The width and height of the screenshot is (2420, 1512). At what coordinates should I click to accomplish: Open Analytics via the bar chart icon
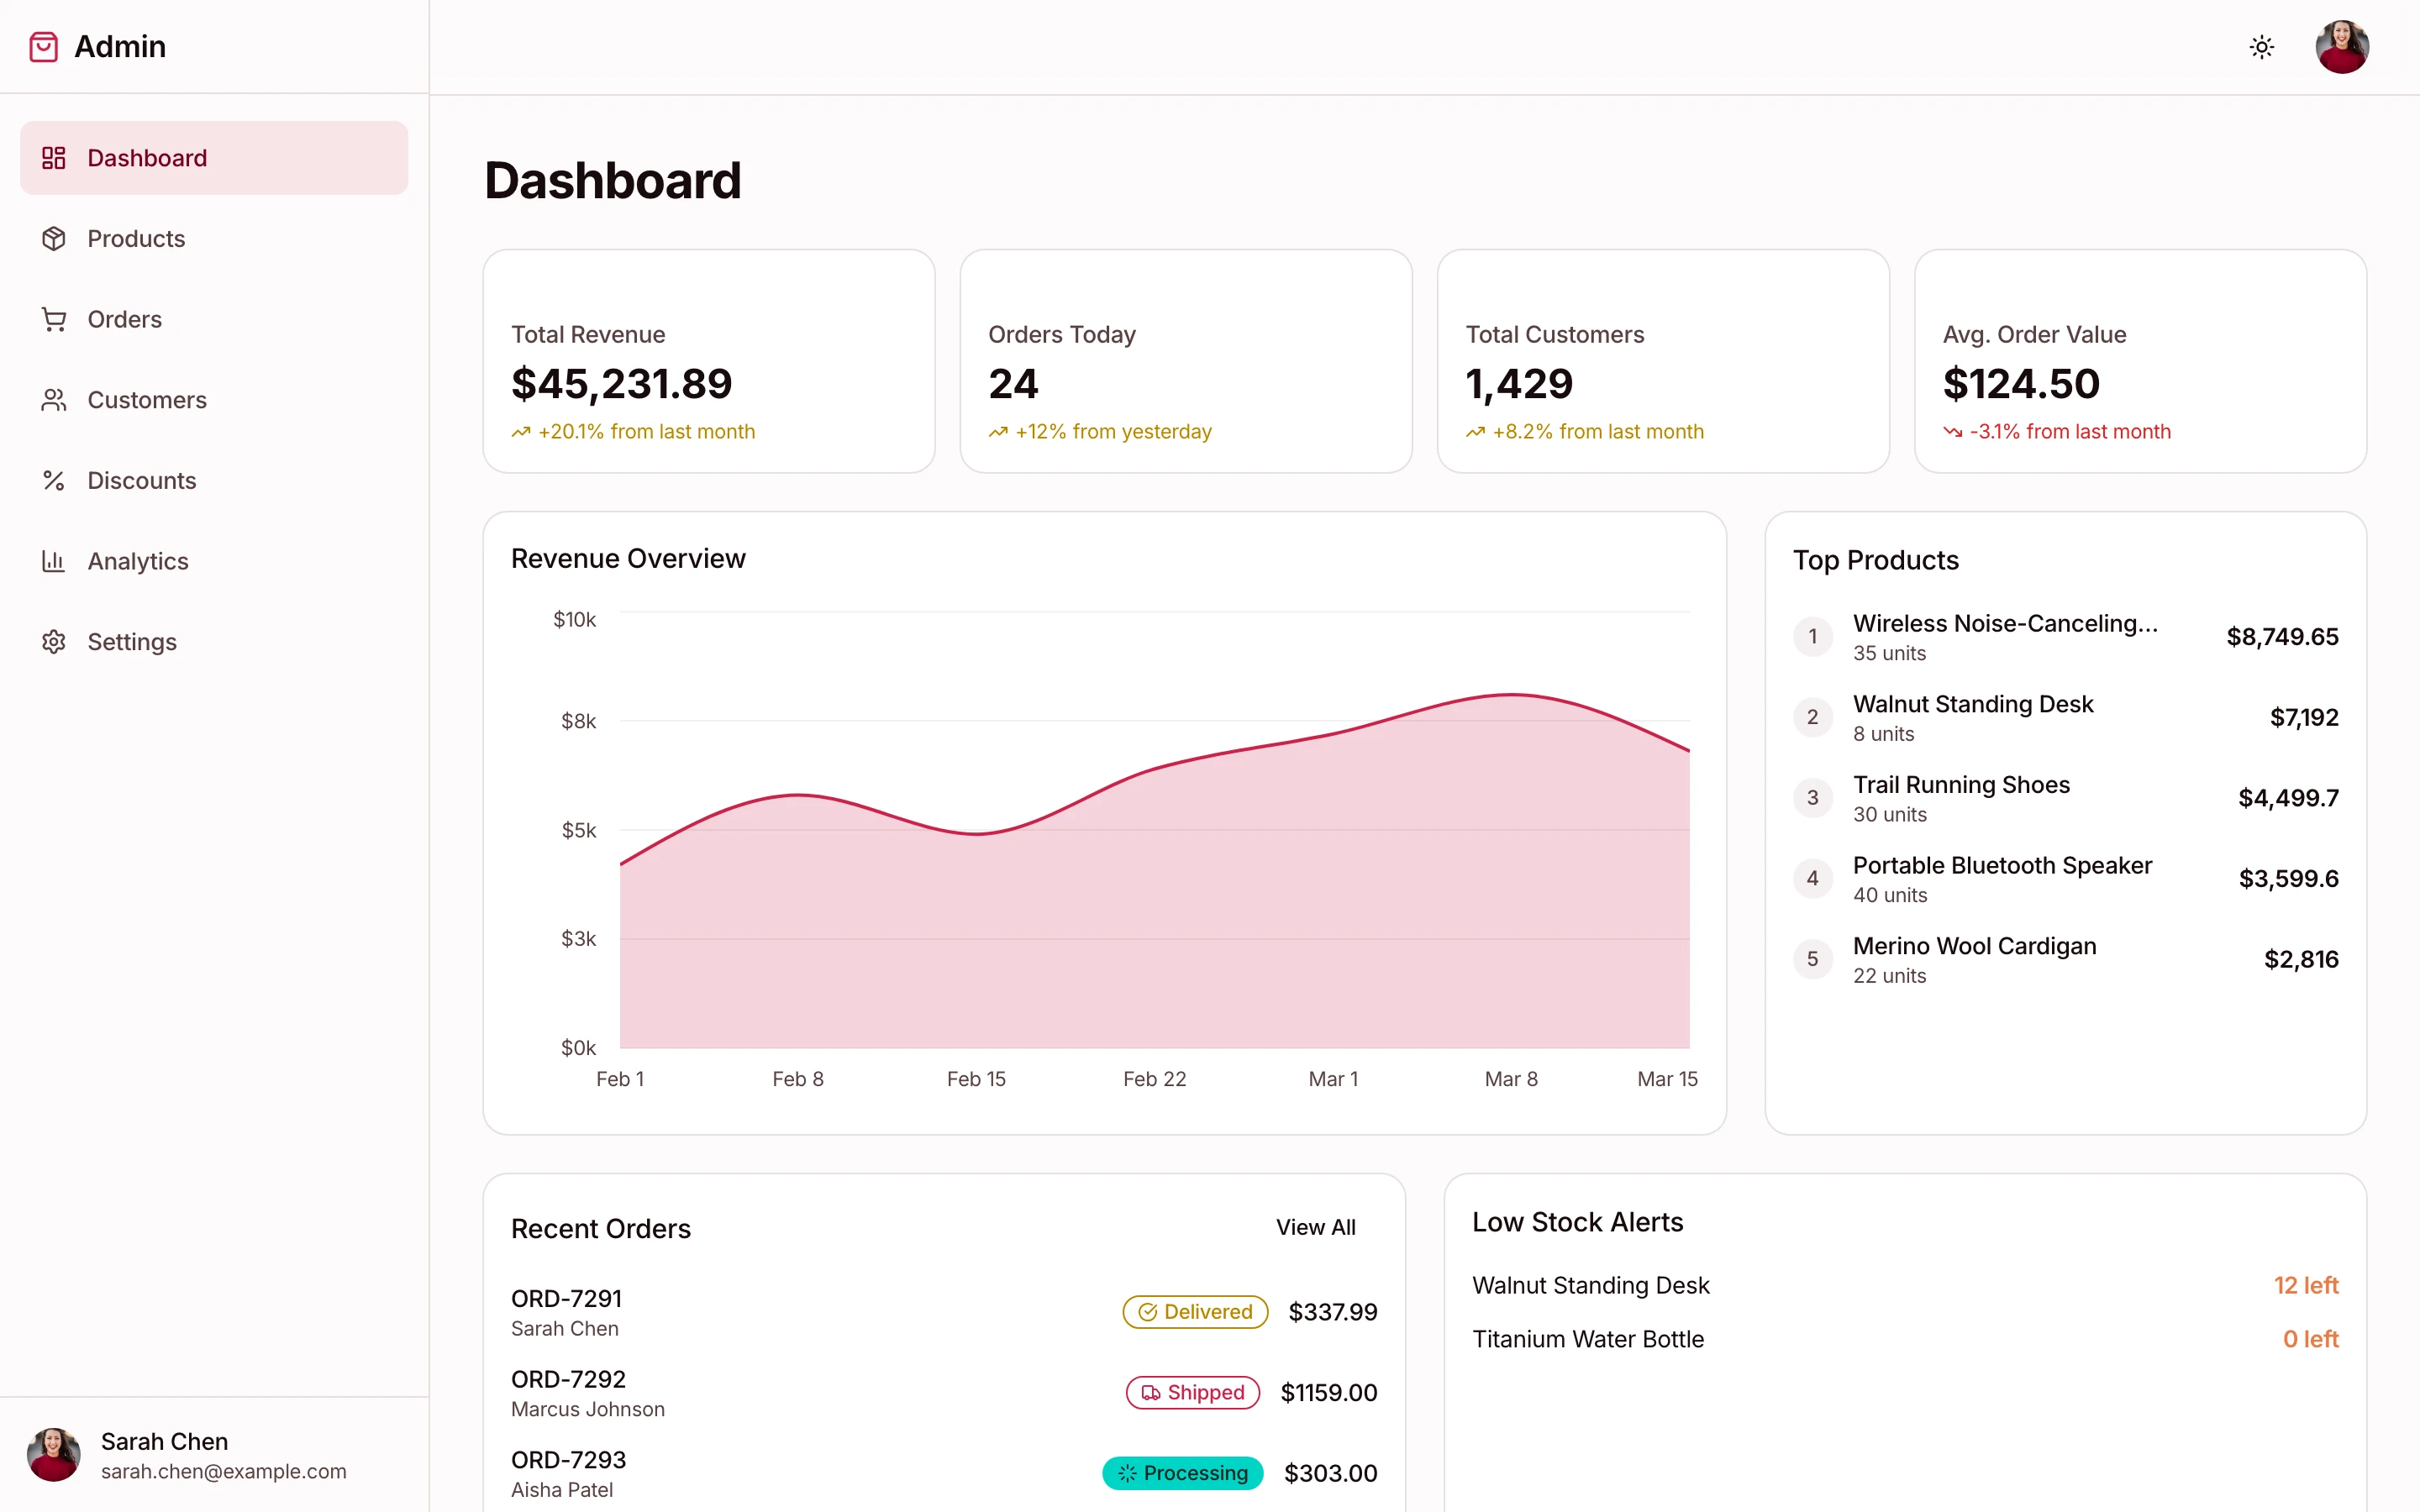pyautogui.click(x=54, y=561)
